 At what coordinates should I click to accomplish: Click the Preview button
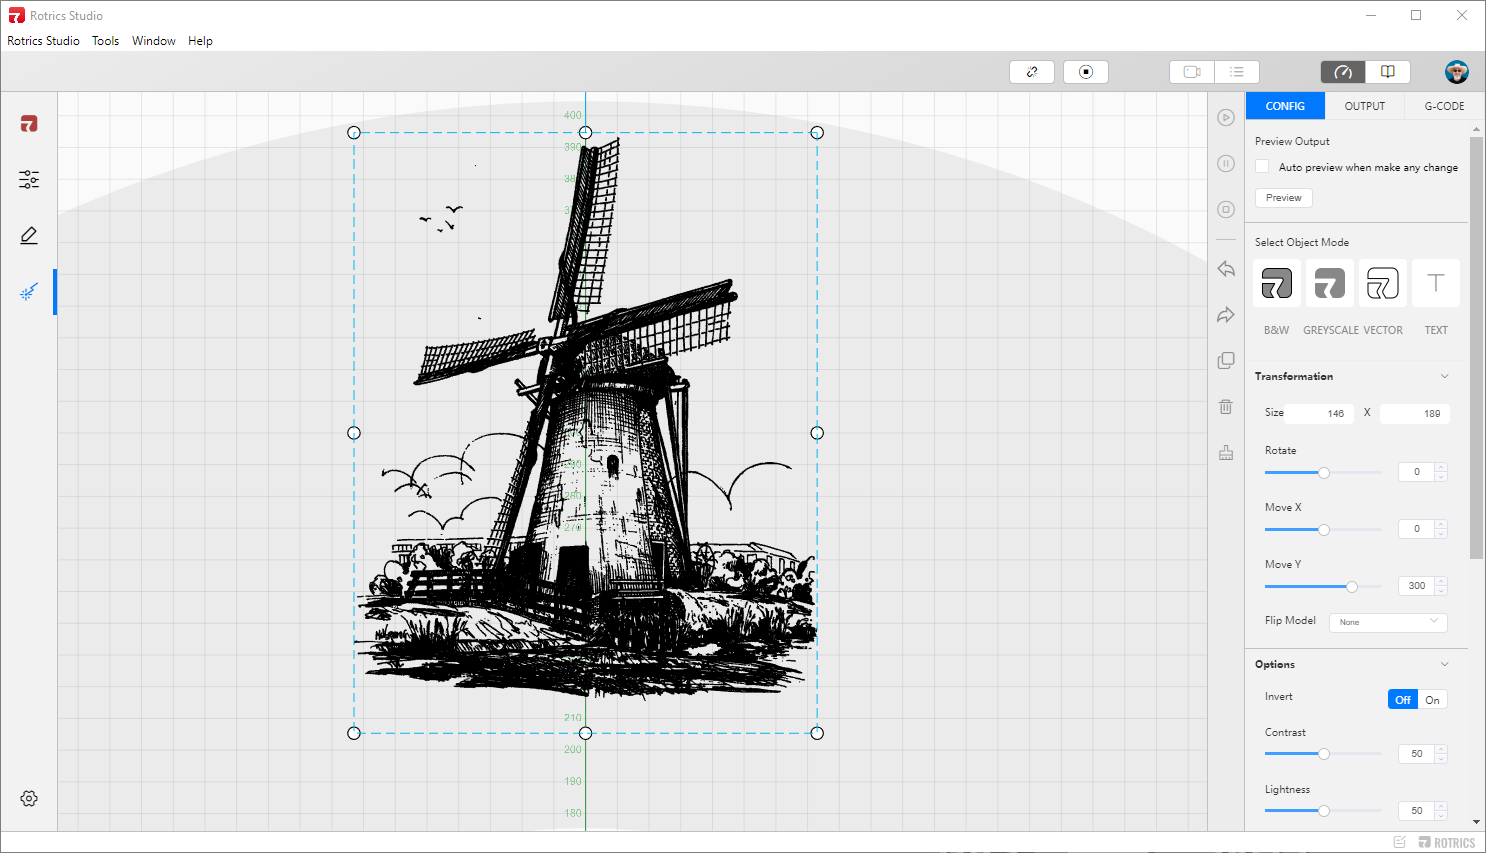pyautogui.click(x=1284, y=198)
